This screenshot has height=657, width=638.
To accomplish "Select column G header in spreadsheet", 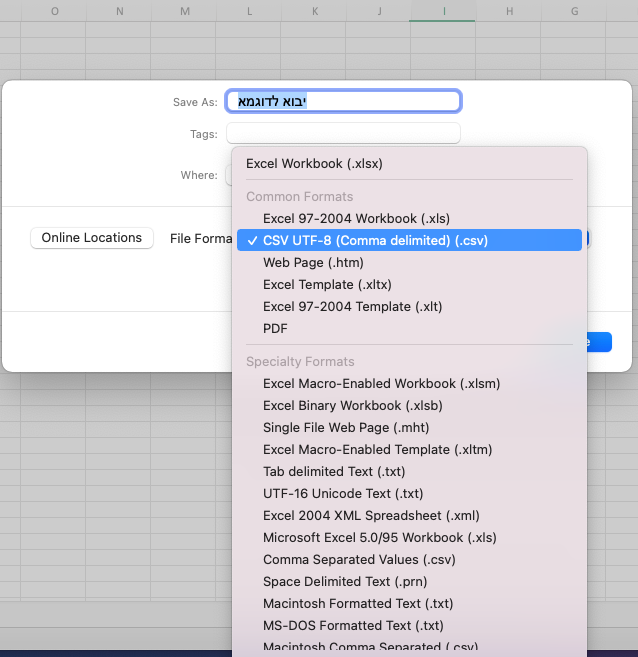I will (x=574, y=11).
